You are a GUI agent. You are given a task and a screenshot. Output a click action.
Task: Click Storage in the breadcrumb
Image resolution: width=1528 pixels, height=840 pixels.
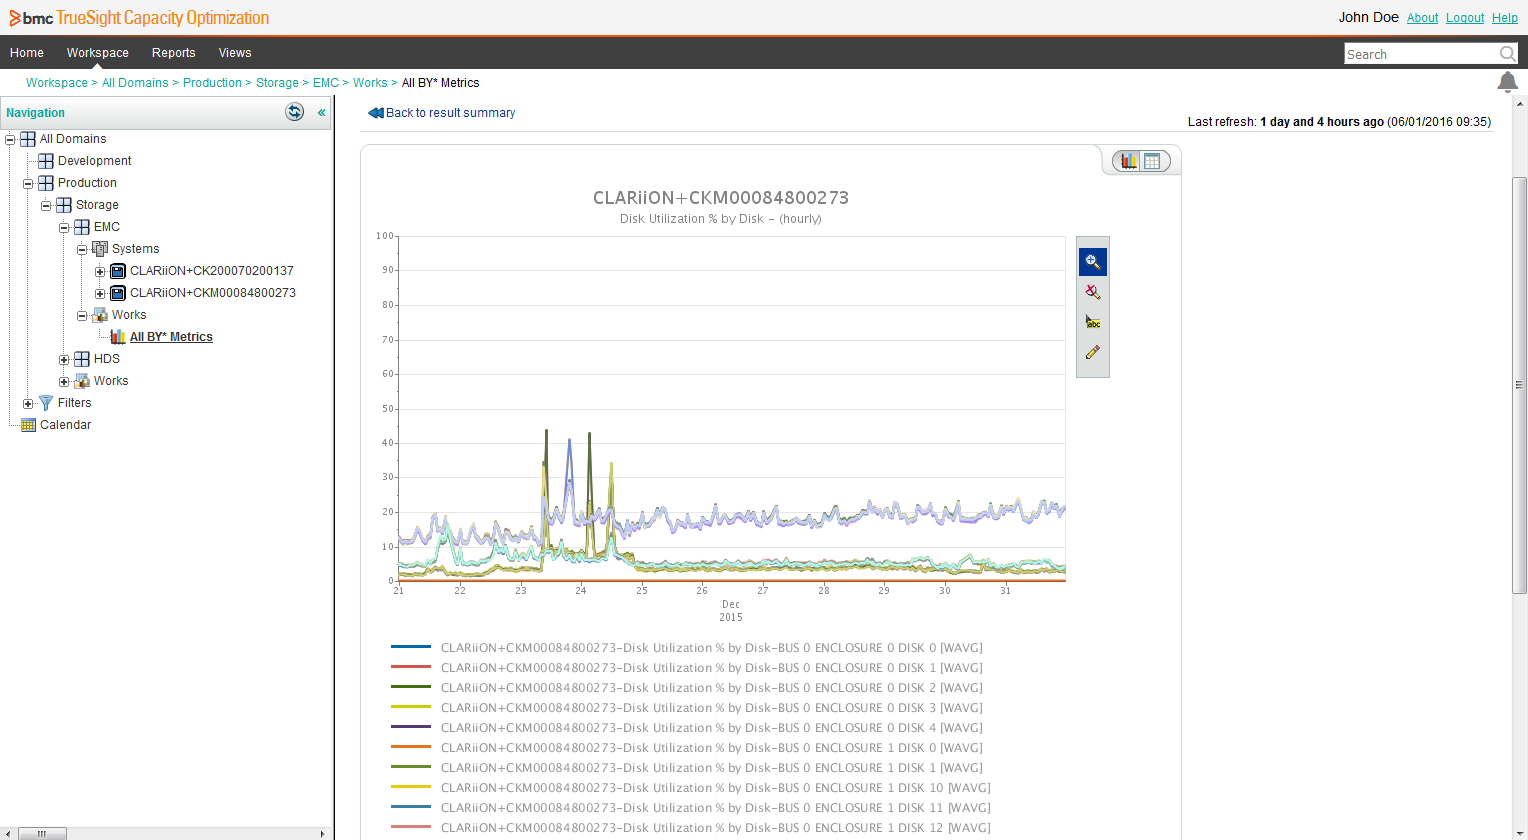coord(277,83)
